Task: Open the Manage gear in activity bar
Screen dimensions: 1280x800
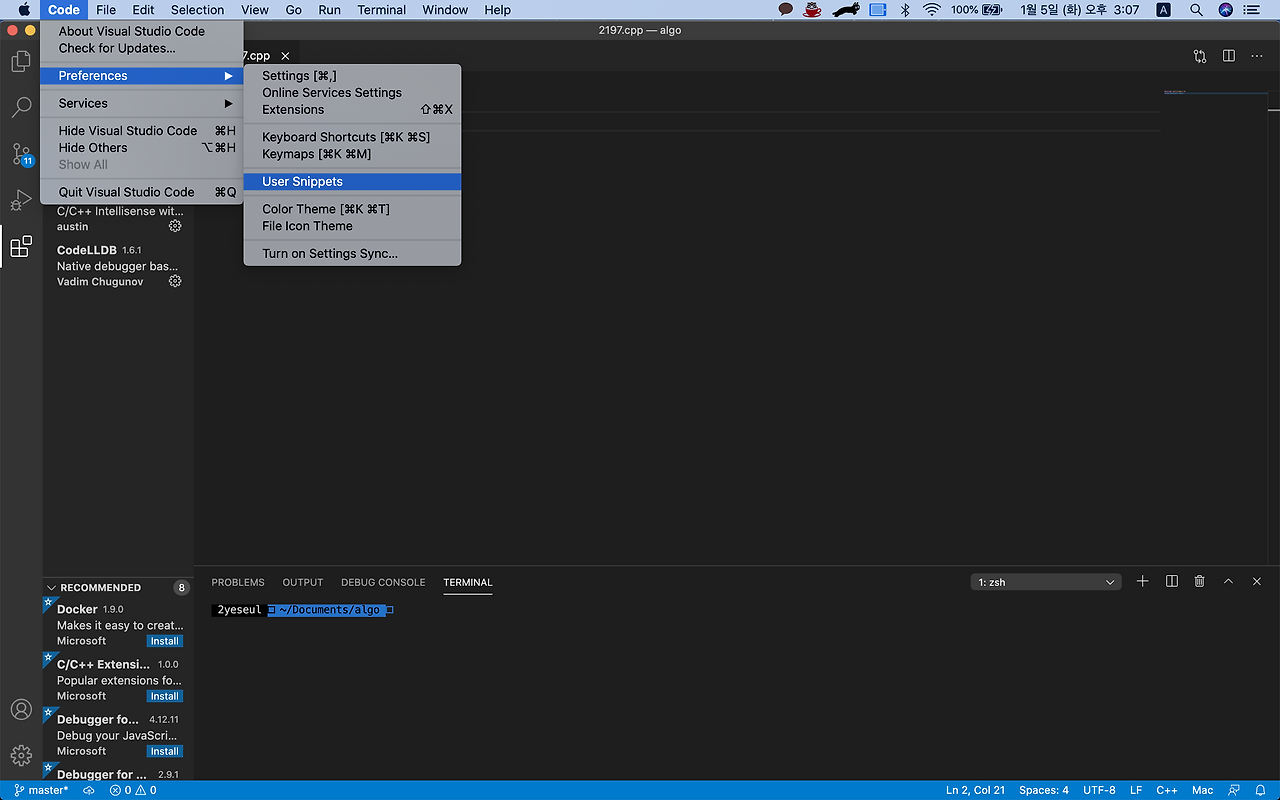Action: click(x=21, y=755)
